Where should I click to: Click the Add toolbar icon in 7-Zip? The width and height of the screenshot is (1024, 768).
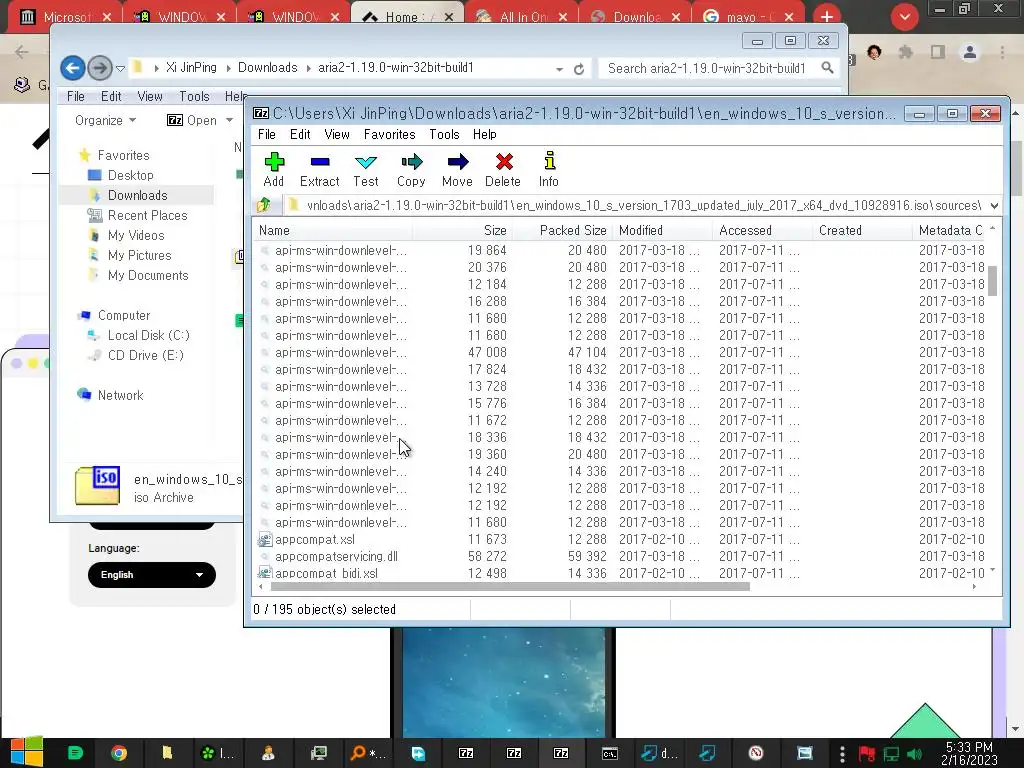(x=274, y=169)
